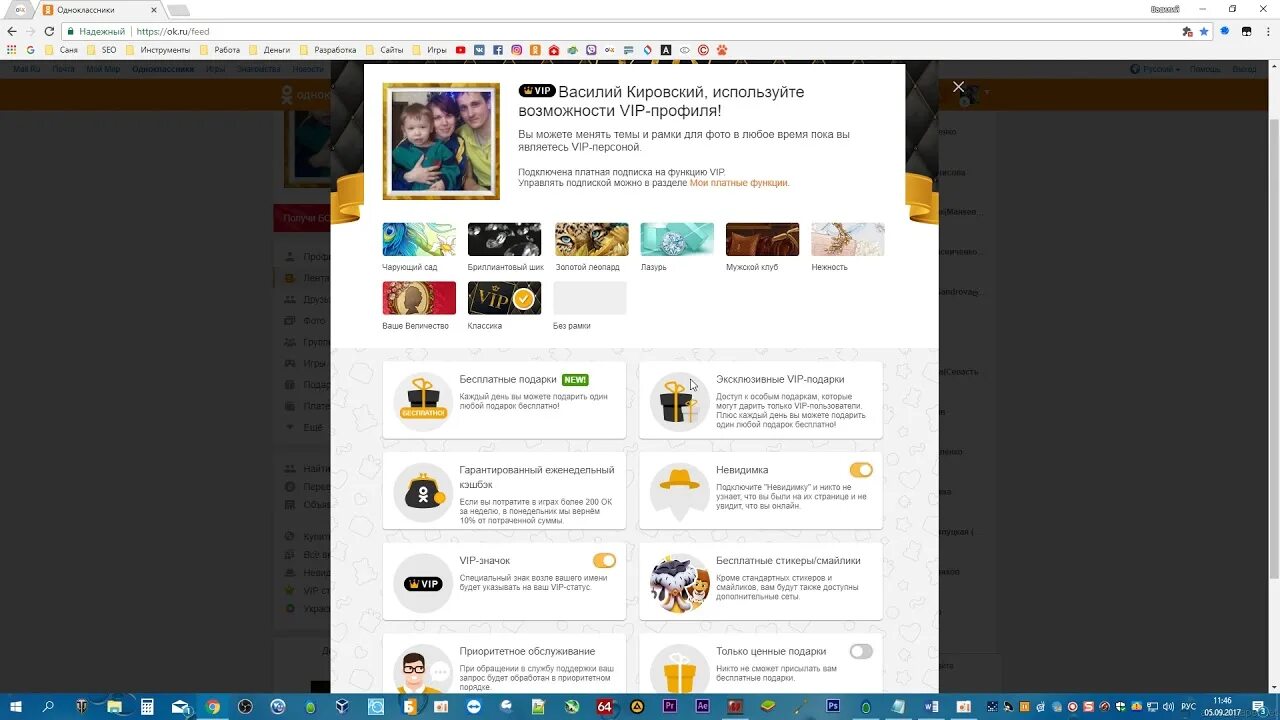This screenshot has width=1280, height=720.
Task: Open Гарантированный еженедельный кэшбэк heading
Action: point(537,477)
